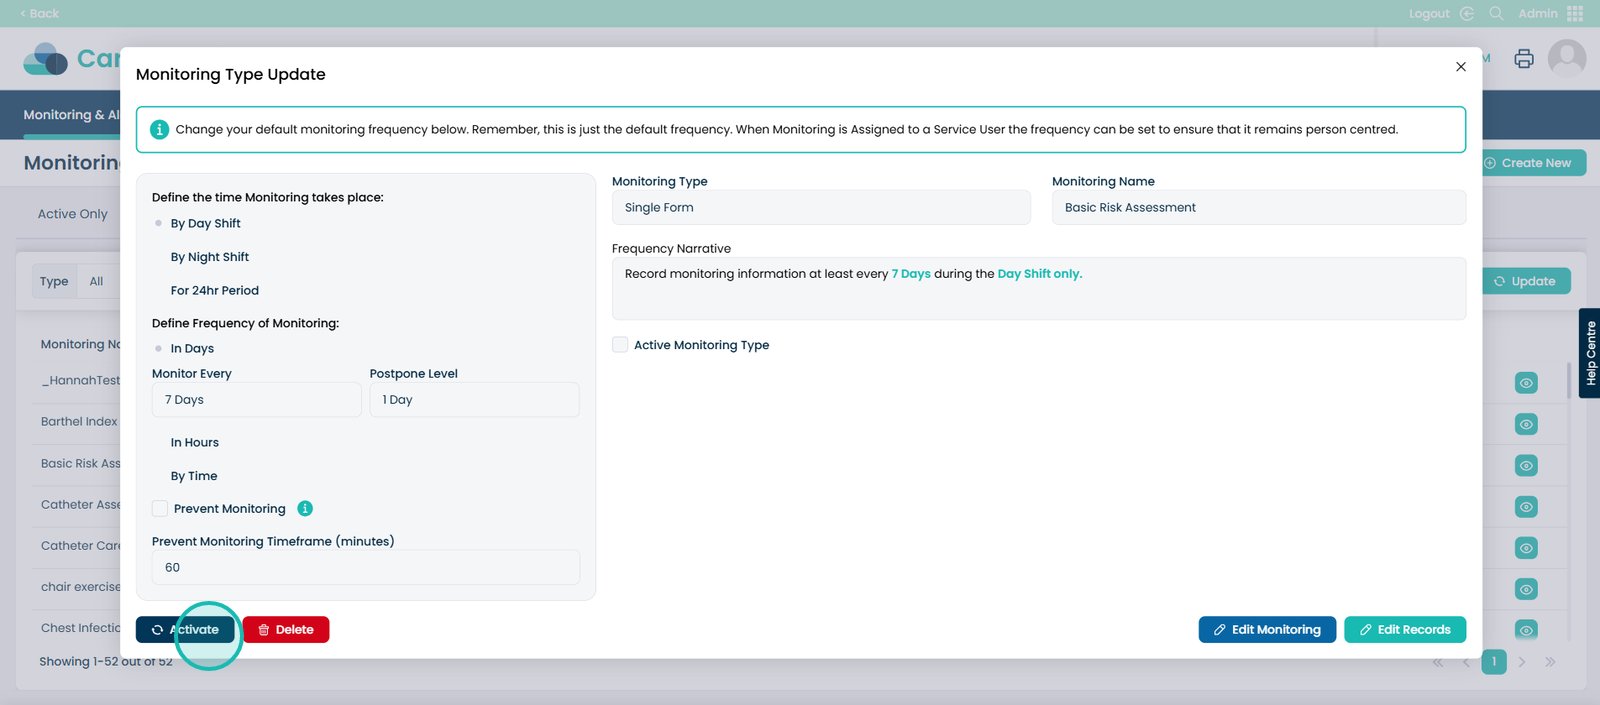The width and height of the screenshot is (1600, 705).
Task: Click the Edit Monitoring button
Action: (1266, 630)
